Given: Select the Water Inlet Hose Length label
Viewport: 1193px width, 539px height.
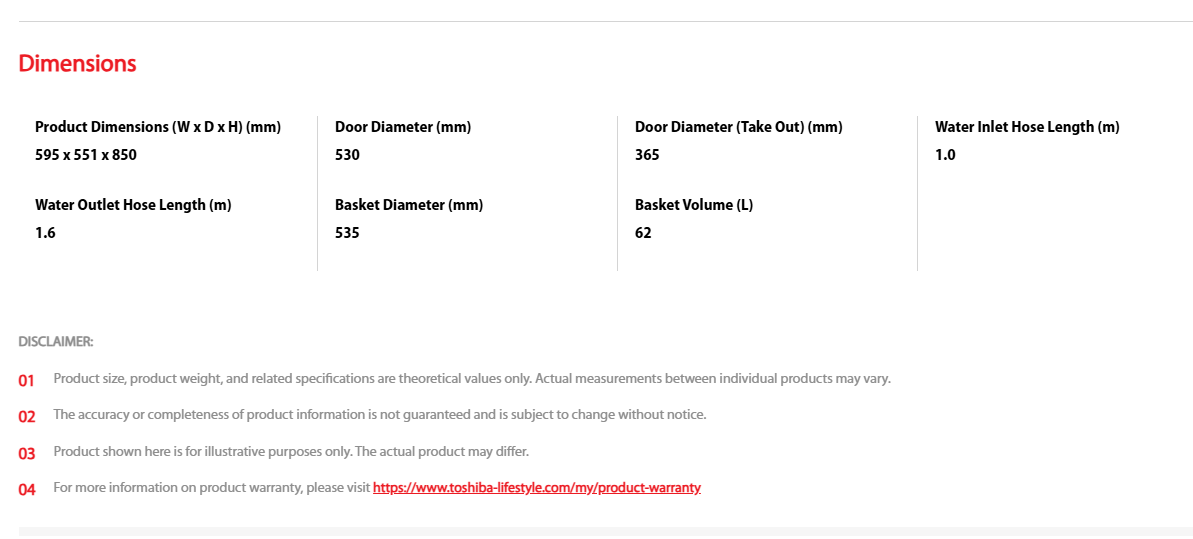Looking at the screenshot, I should tap(1027, 128).
